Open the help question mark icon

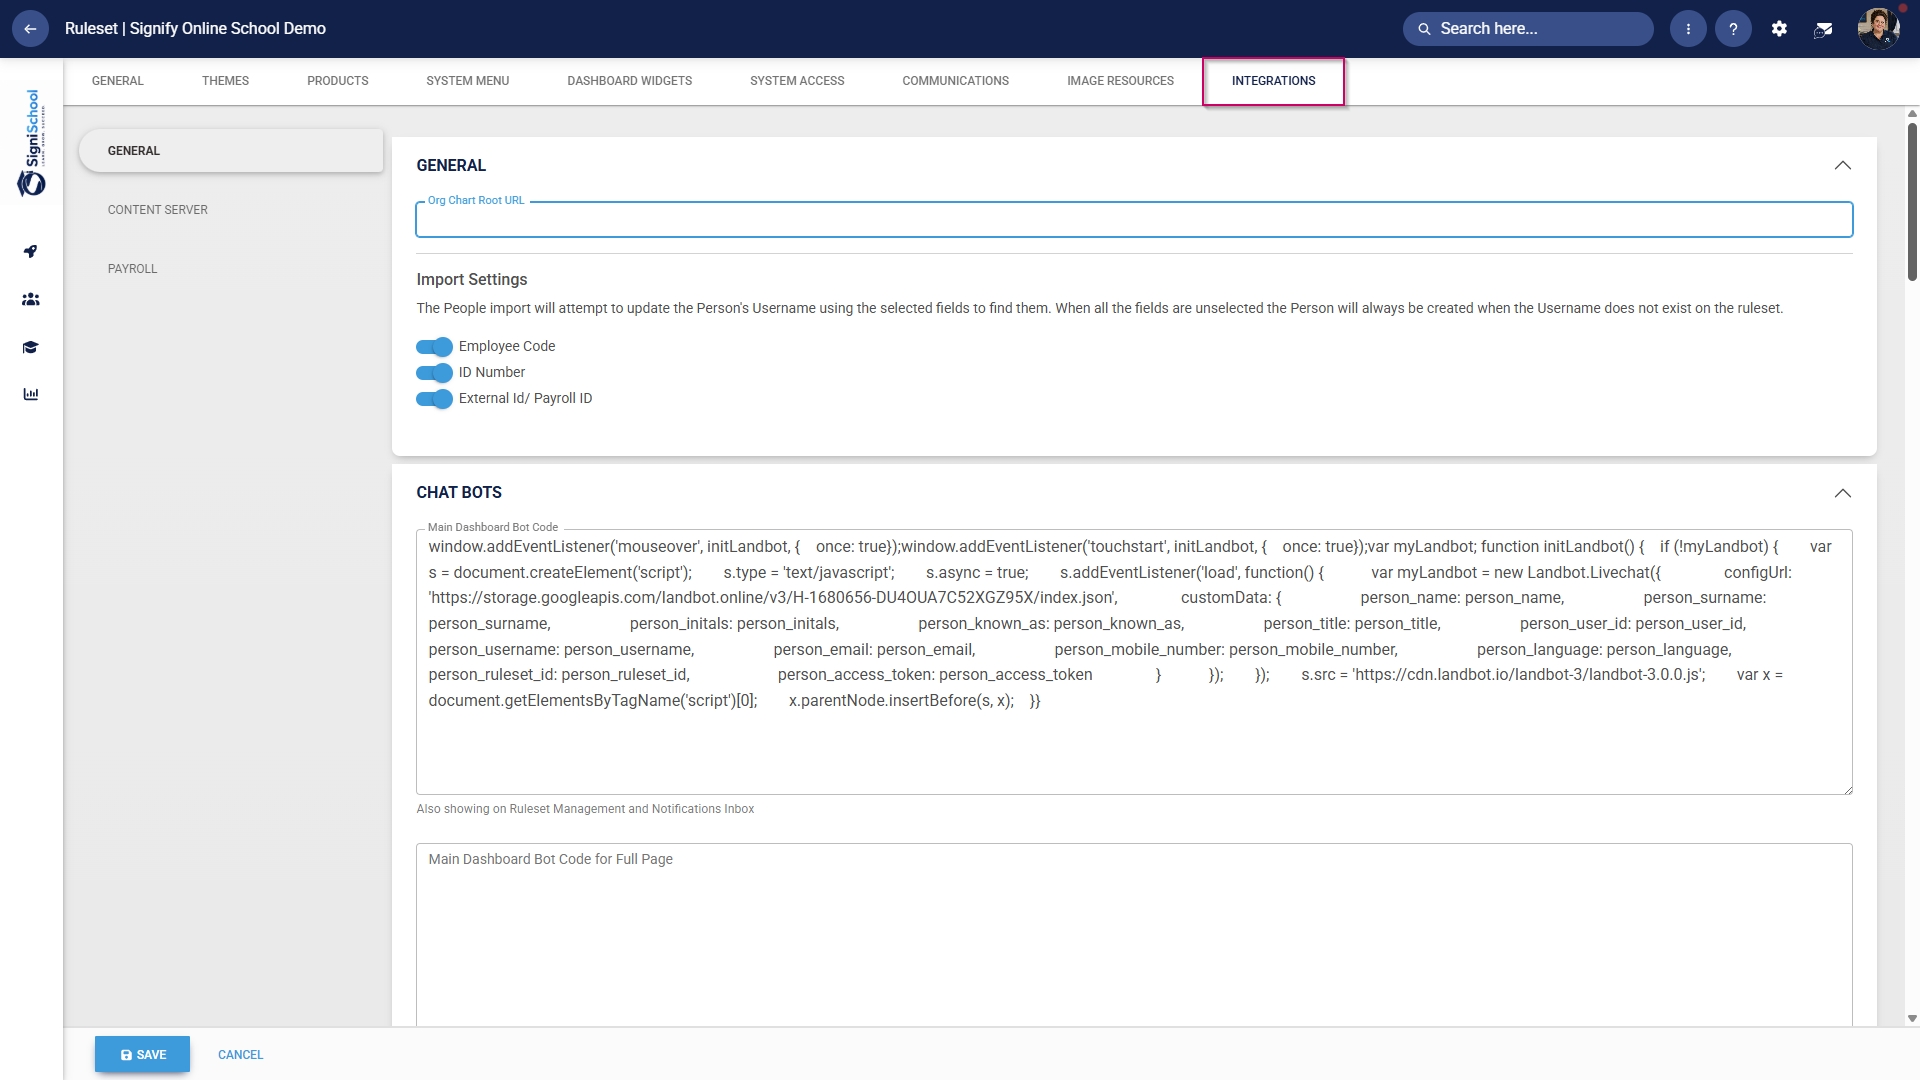(1733, 29)
